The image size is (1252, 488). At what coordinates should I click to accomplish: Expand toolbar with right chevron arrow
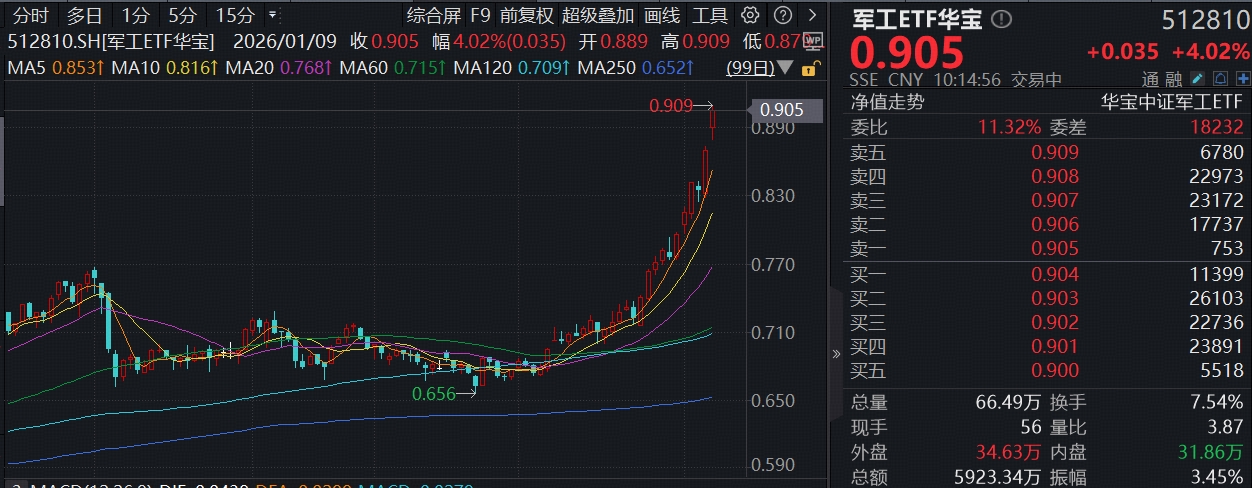tap(811, 15)
